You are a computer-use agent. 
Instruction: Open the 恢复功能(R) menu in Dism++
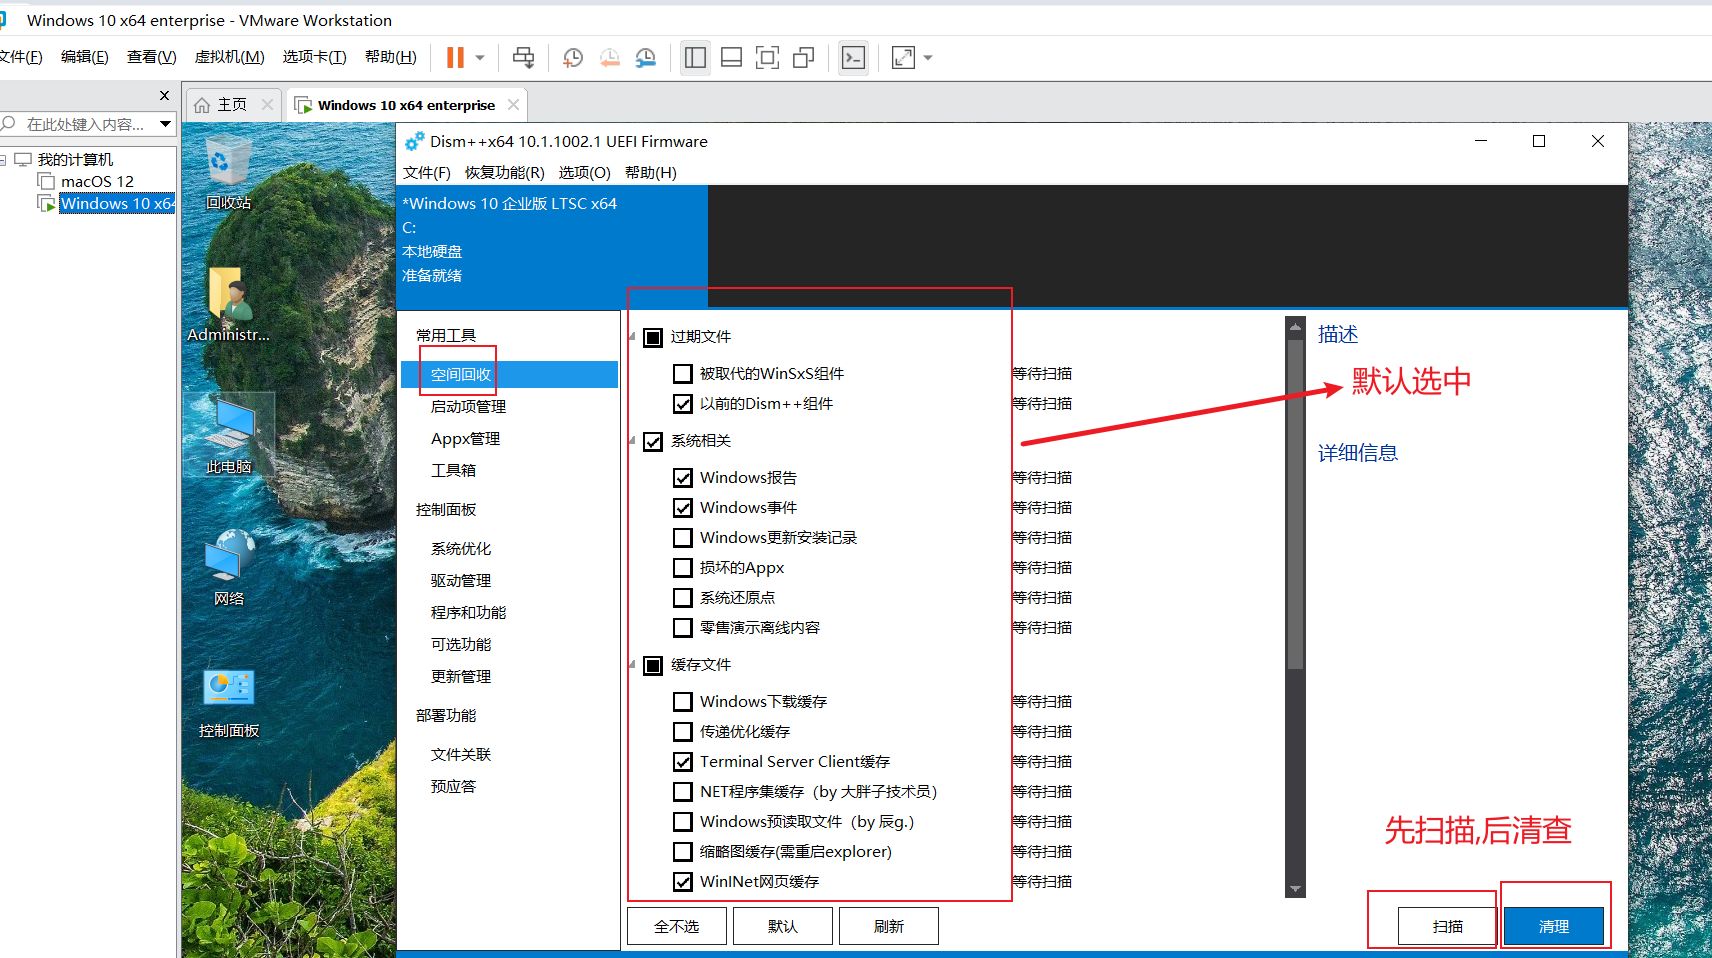504,172
